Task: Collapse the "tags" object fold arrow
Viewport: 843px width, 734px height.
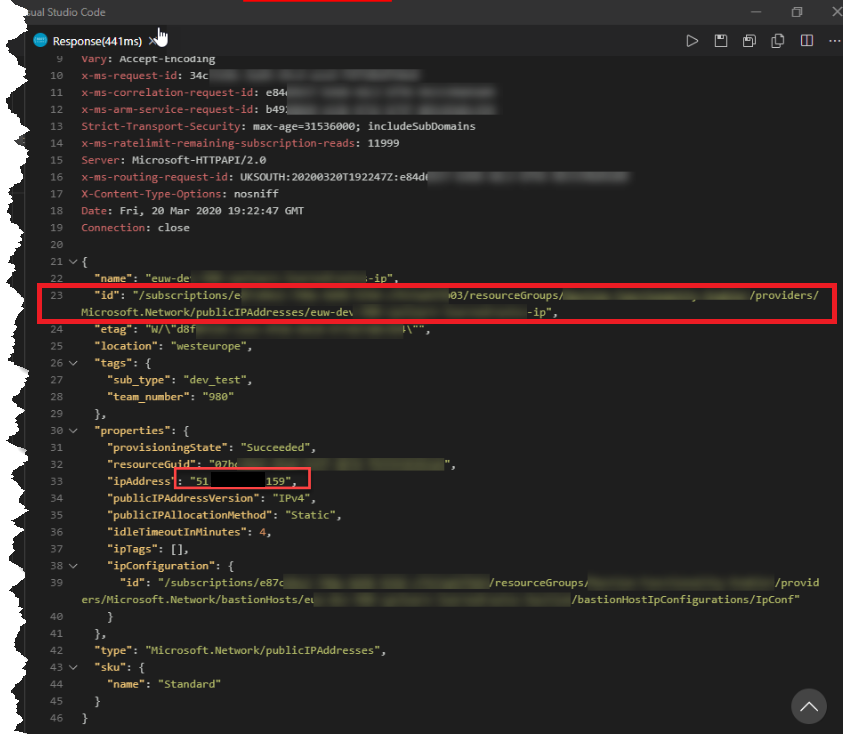Action: [73, 363]
